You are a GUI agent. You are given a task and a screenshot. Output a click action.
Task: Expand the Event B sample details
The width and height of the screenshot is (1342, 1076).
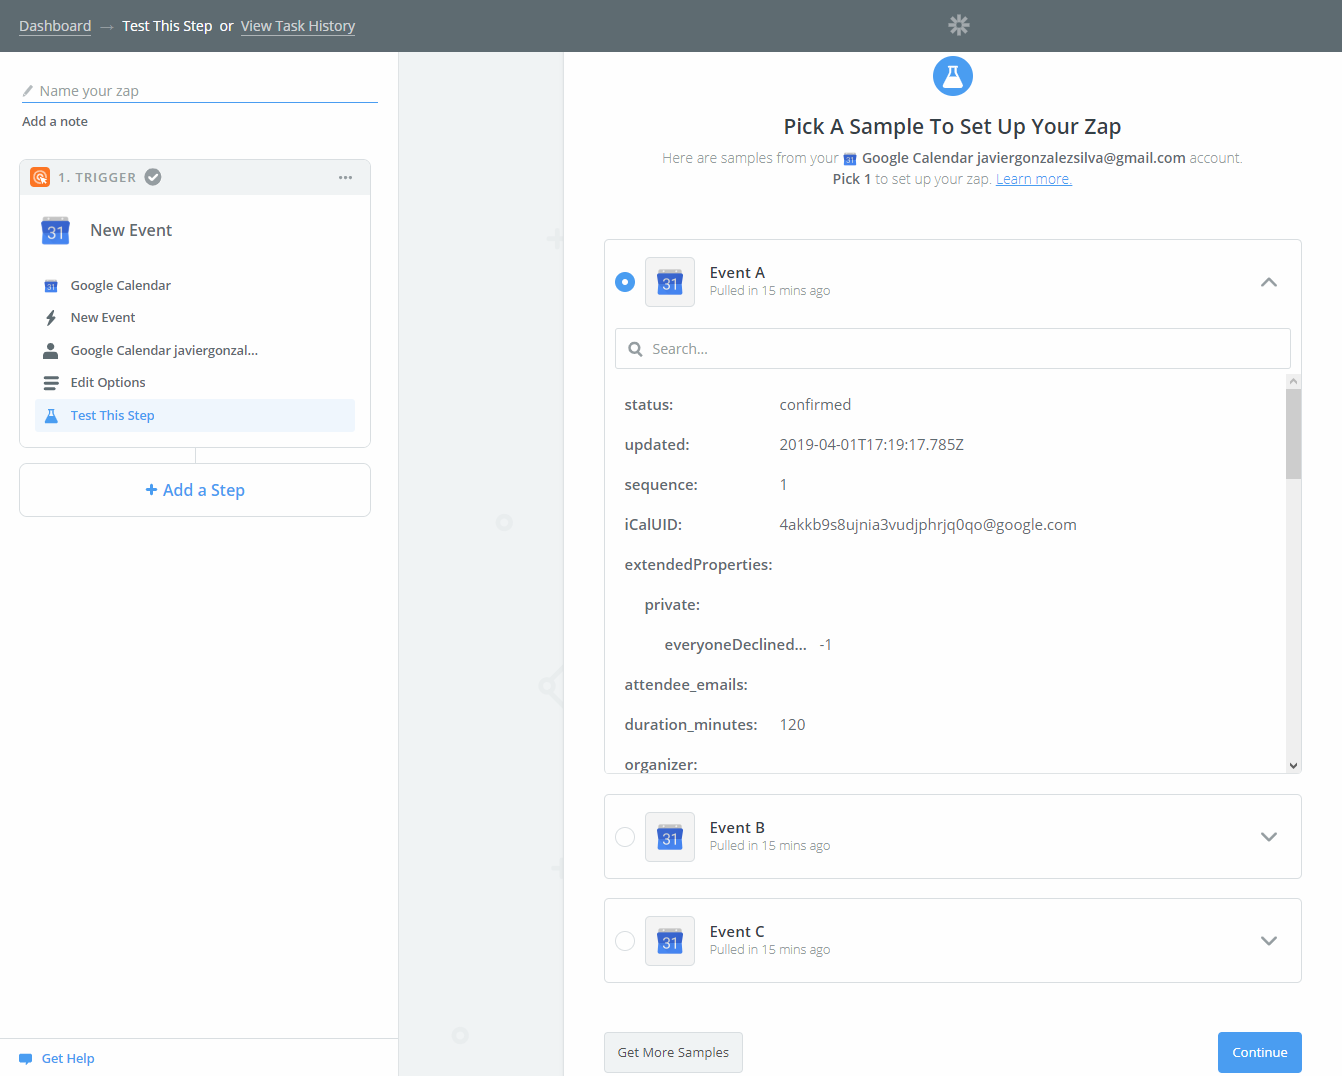[1268, 837]
